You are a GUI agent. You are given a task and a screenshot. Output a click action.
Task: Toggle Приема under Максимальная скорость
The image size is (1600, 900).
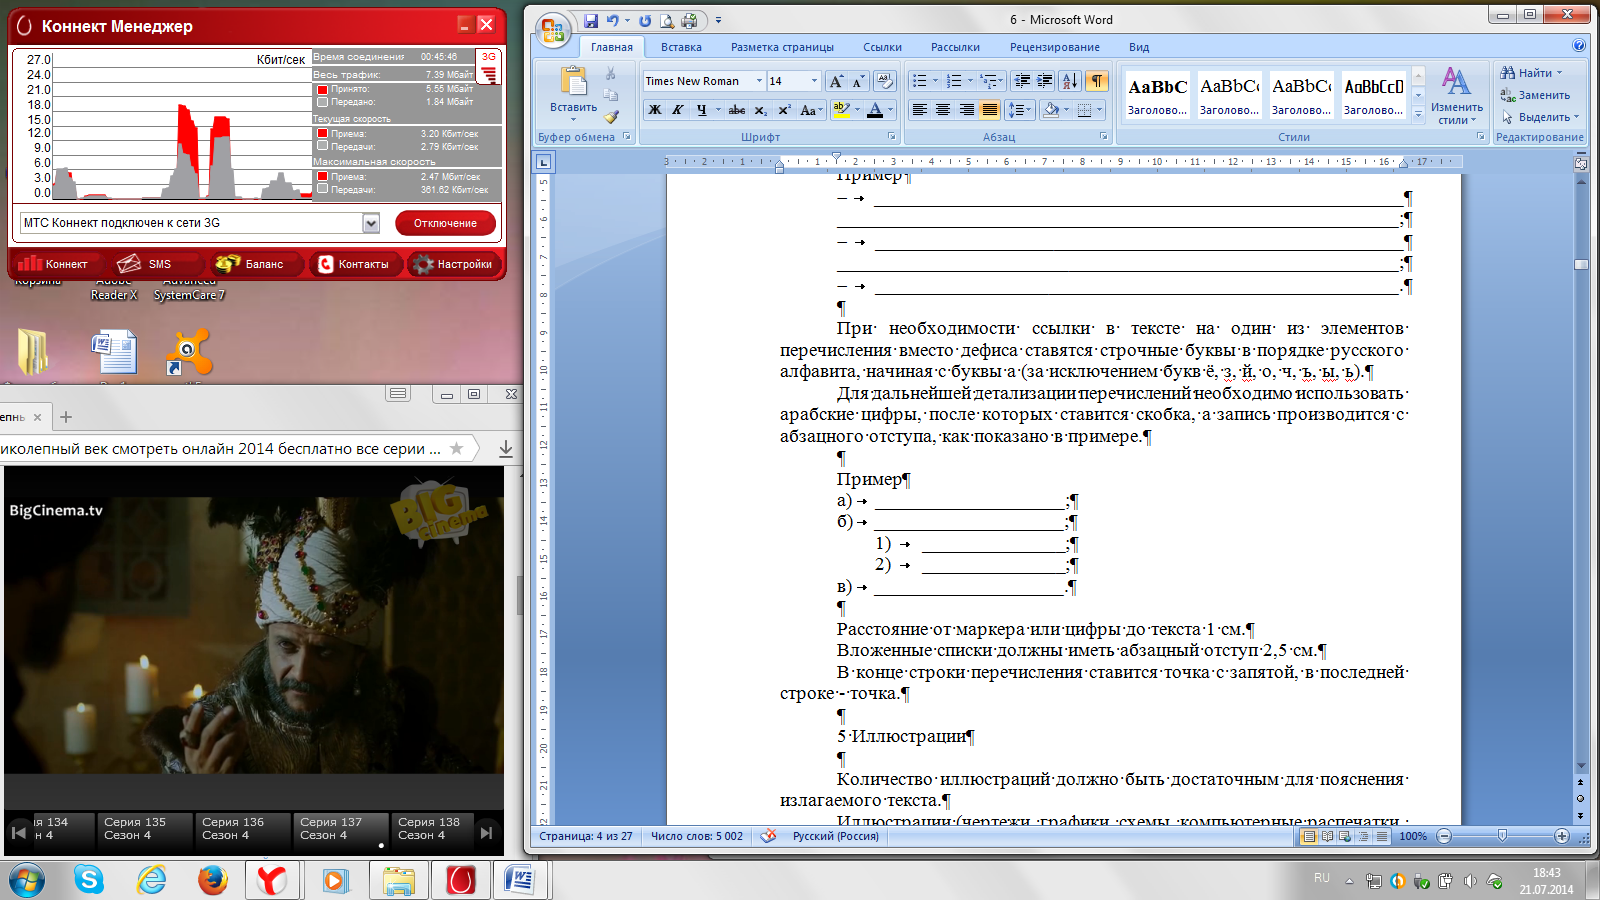coord(323,176)
